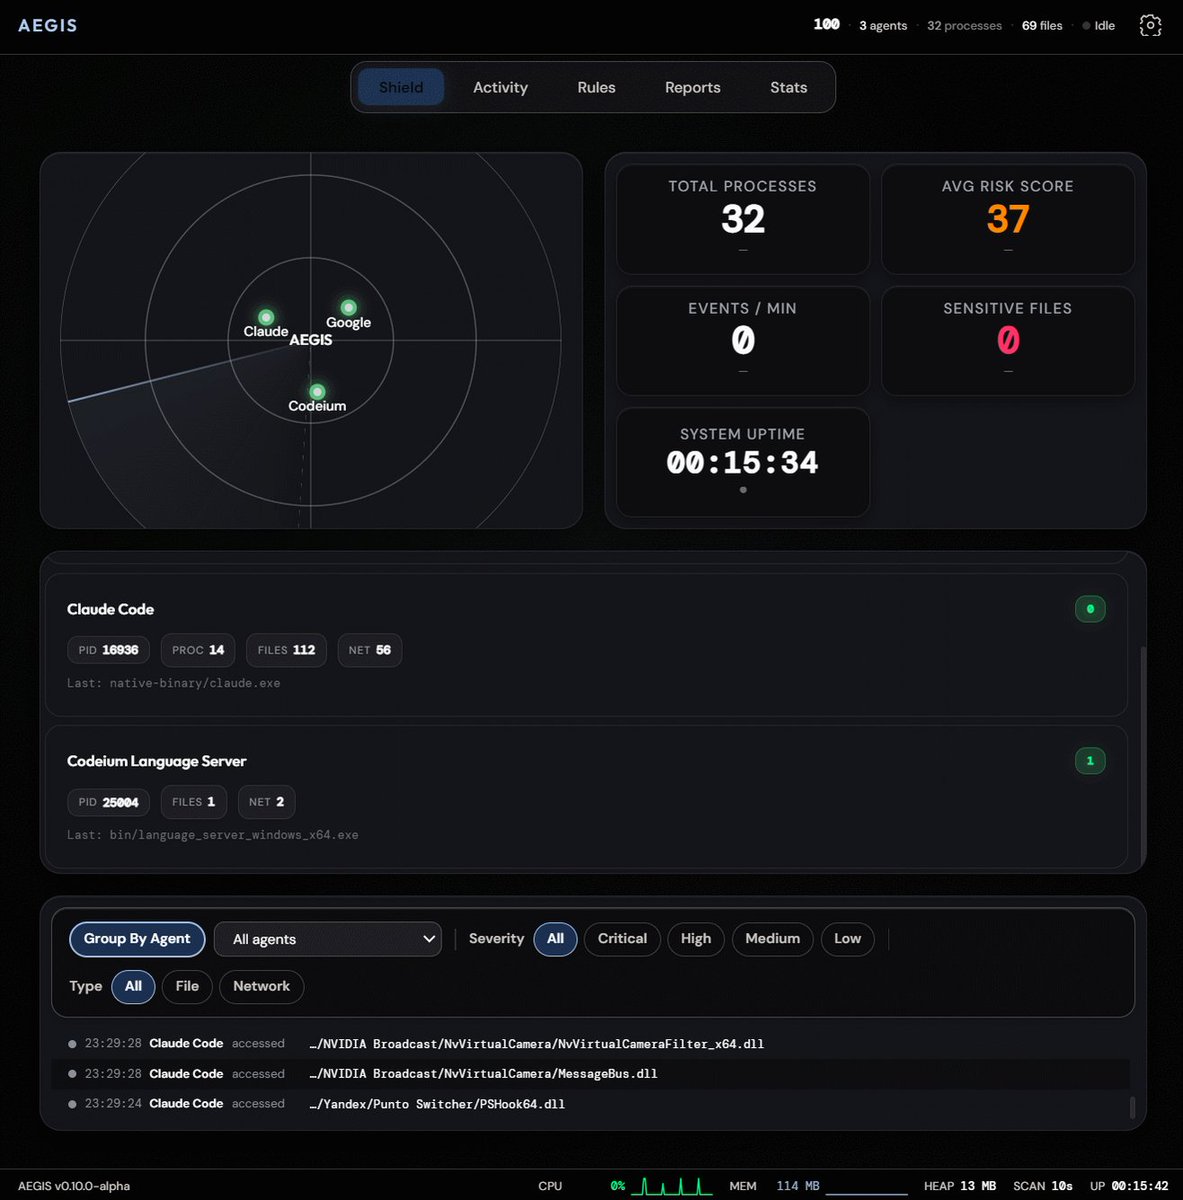The width and height of the screenshot is (1183, 1200).
Task: Open the Rules tab
Action: (x=596, y=87)
